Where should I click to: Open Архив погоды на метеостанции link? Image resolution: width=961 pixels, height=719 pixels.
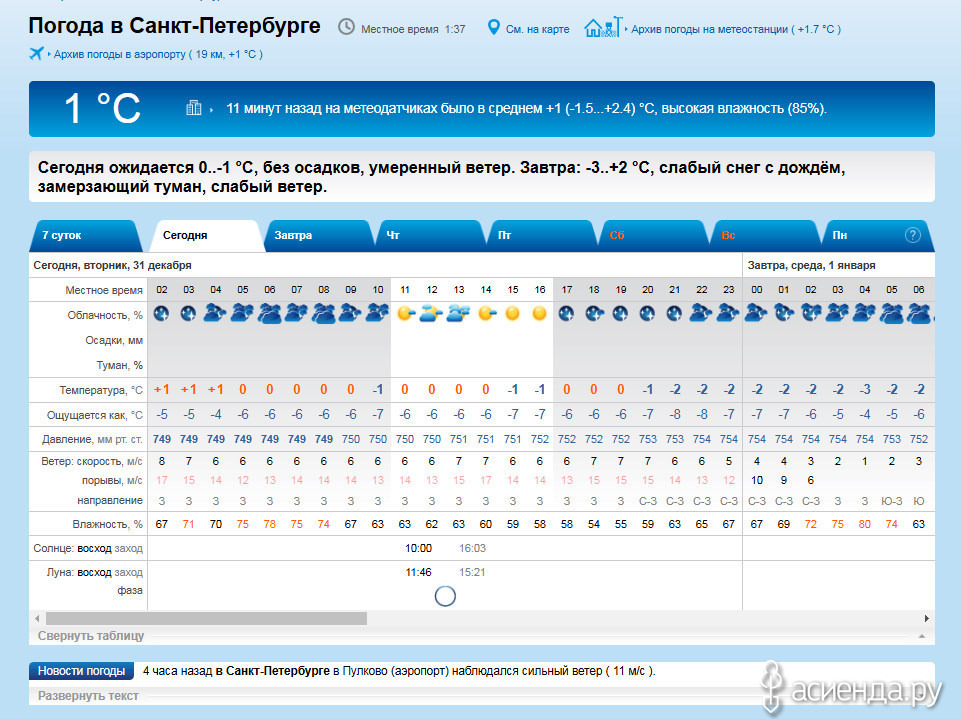[736, 29]
